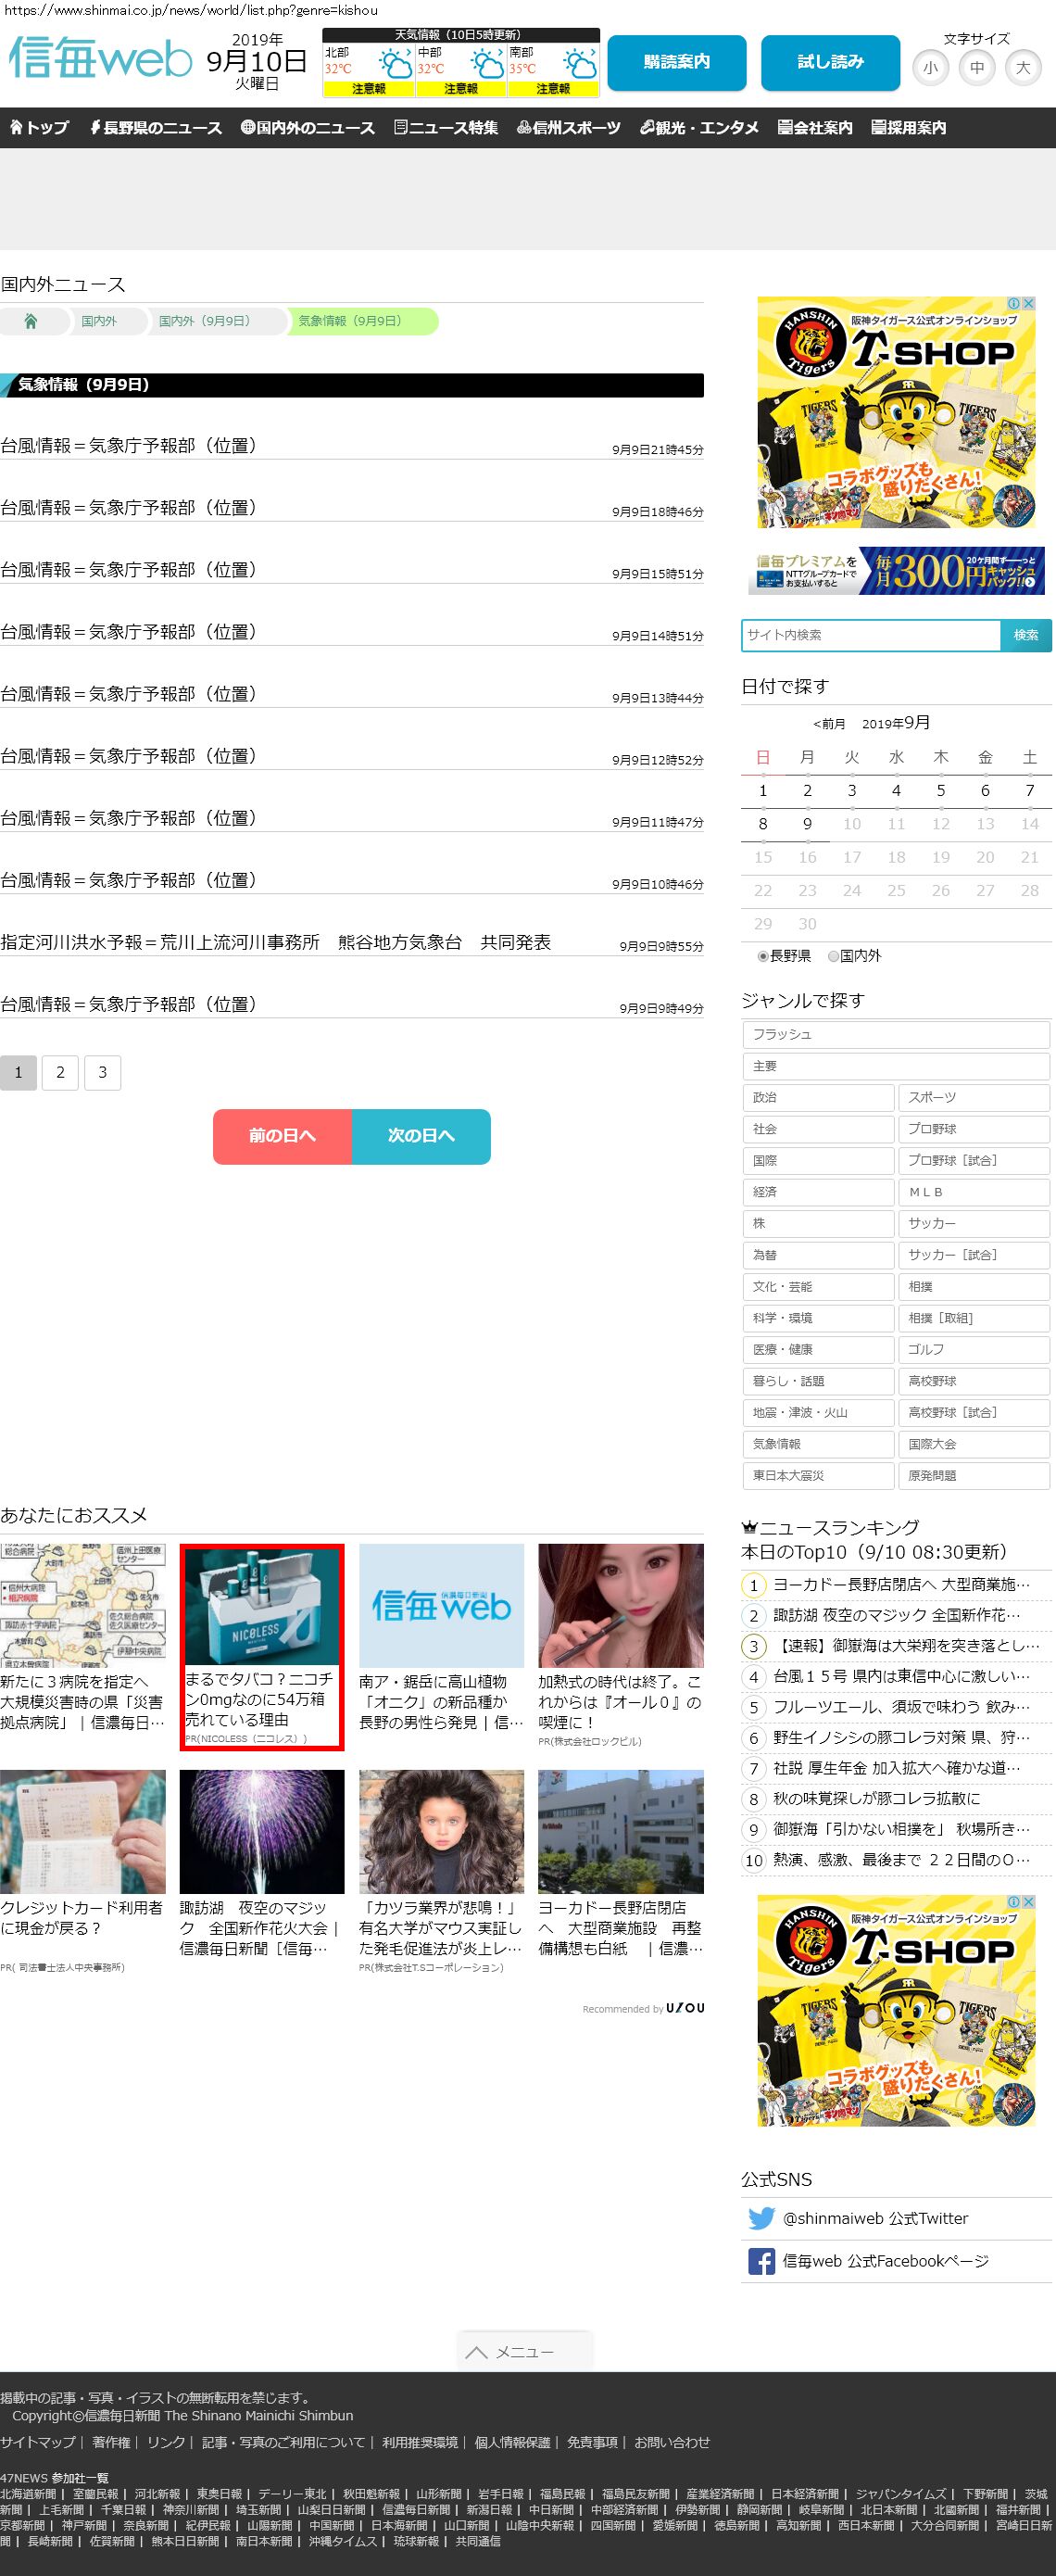
Task: Click the 購読案内 button
Action: click(x=676, y=62)
